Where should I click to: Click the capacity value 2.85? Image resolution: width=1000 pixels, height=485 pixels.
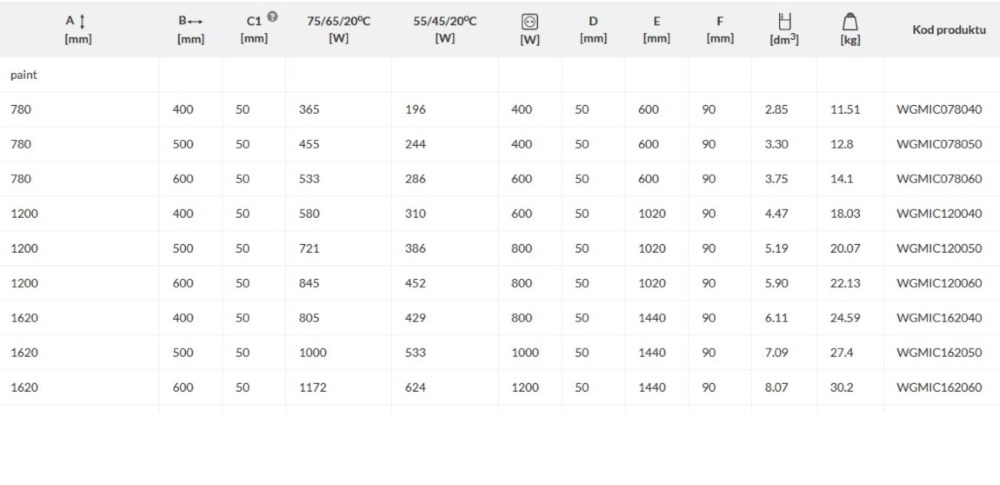click(x=776, y=110)
